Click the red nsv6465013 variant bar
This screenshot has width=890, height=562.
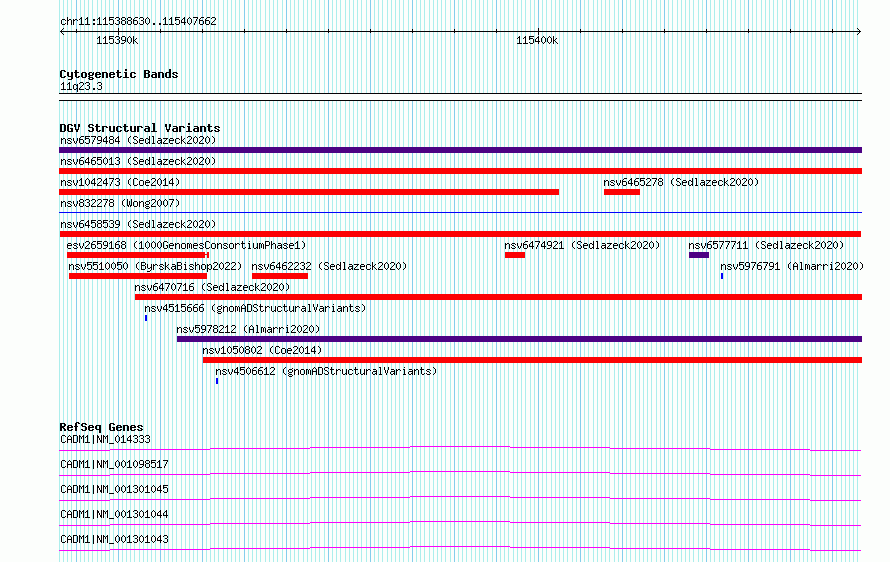(460, 171)
